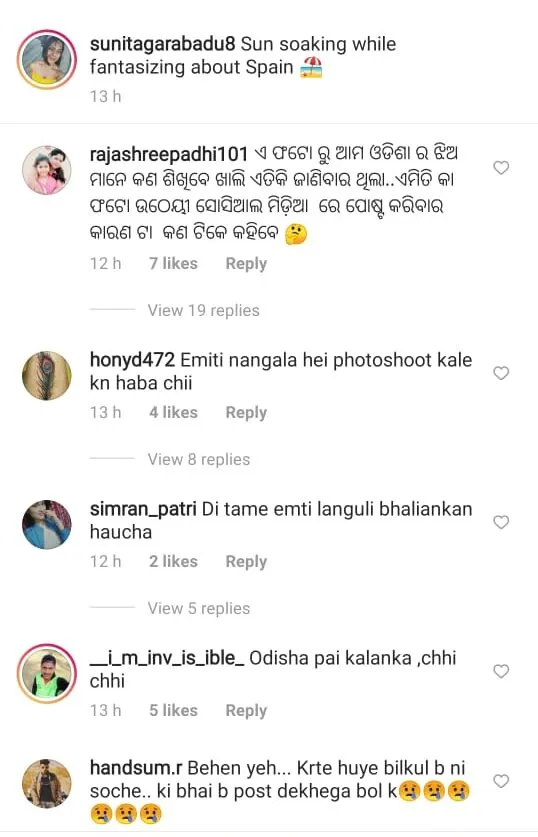Open simran_patri profile avatar

[x=47, y=524]
